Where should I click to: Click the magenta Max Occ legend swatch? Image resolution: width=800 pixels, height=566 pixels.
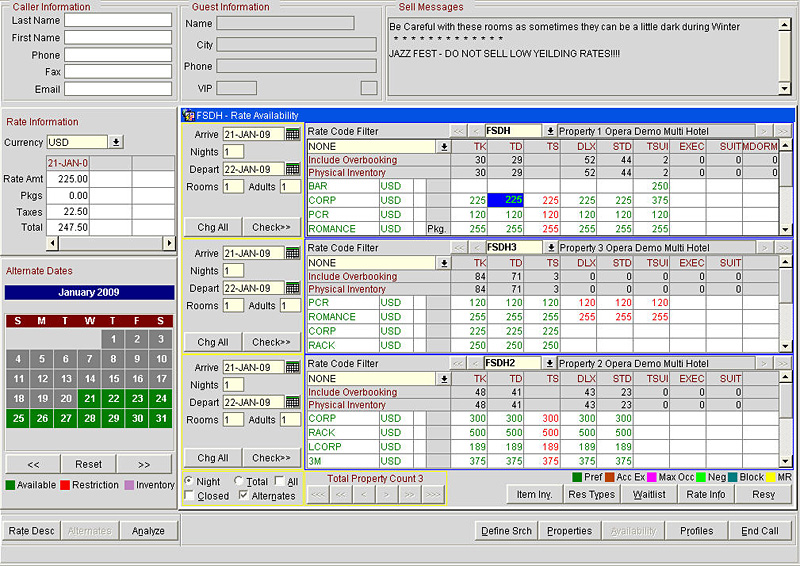point(652,477)
